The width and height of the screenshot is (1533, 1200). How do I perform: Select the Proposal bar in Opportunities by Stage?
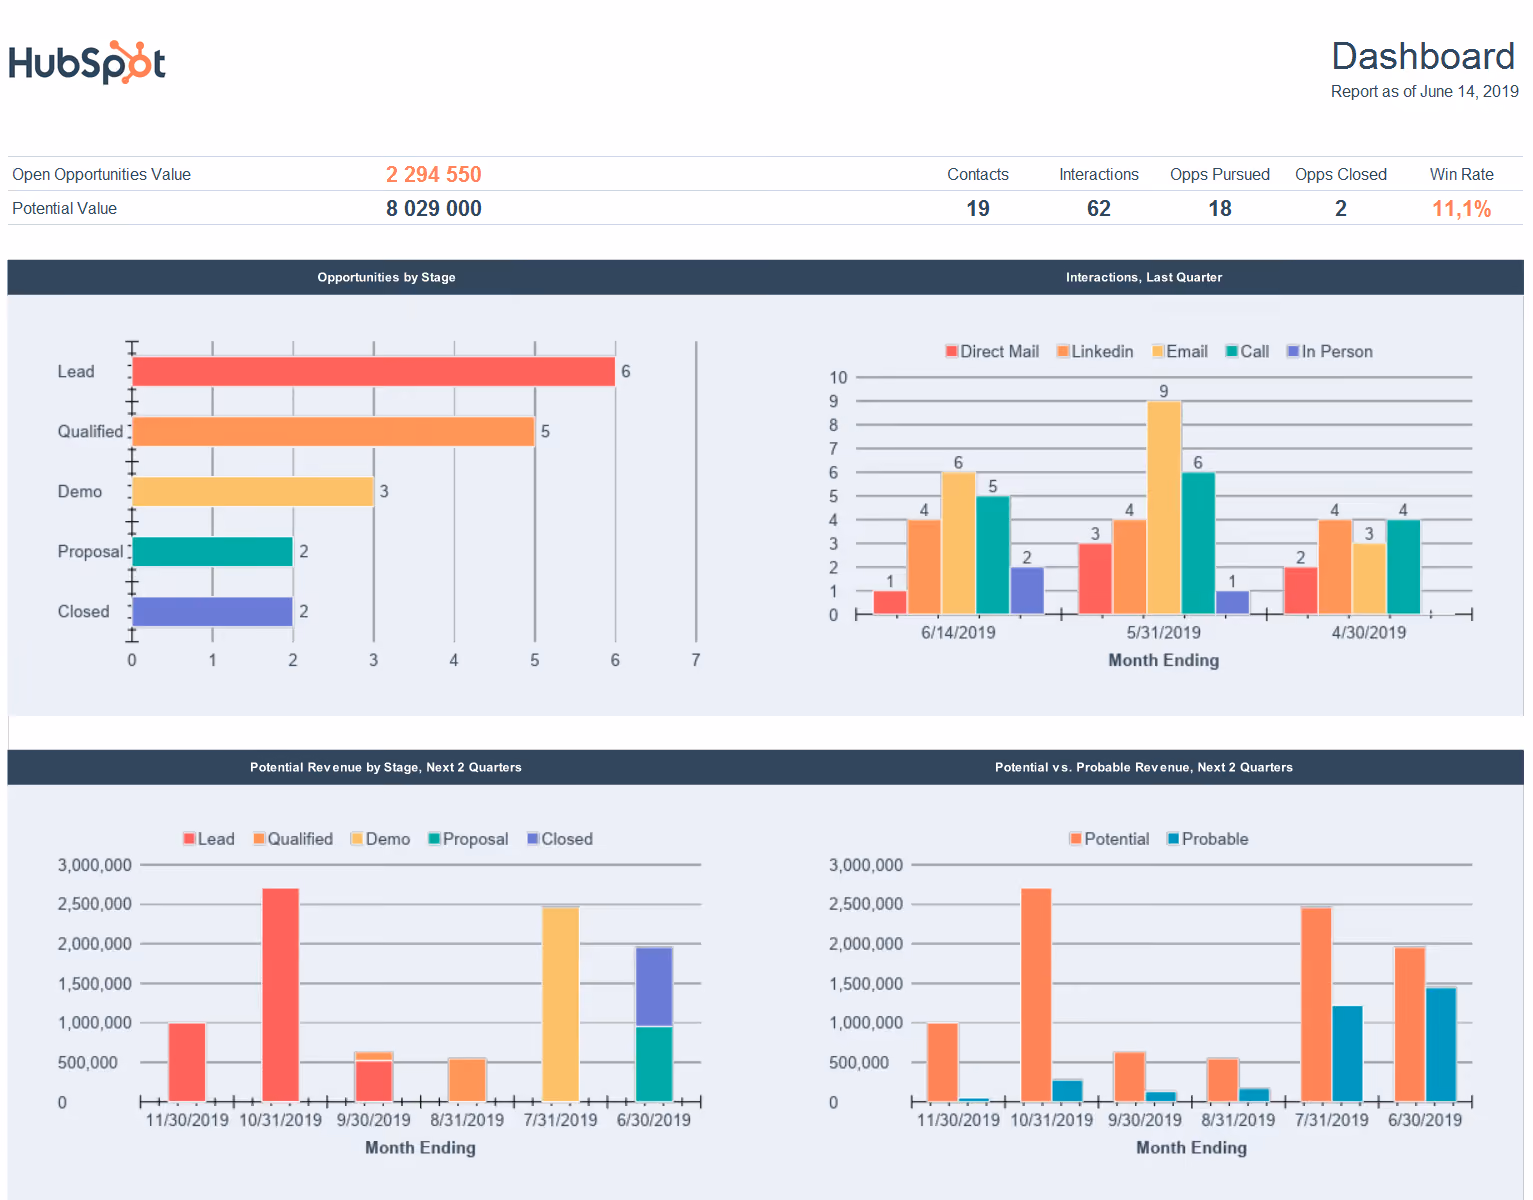coord(212,551)
